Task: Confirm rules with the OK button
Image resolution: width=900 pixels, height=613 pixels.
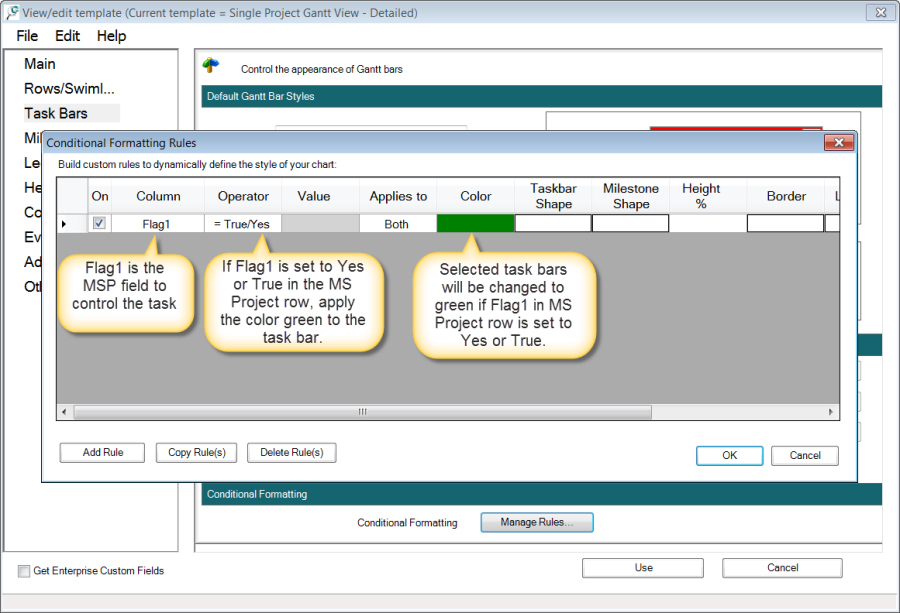Action: coord(730,455)
